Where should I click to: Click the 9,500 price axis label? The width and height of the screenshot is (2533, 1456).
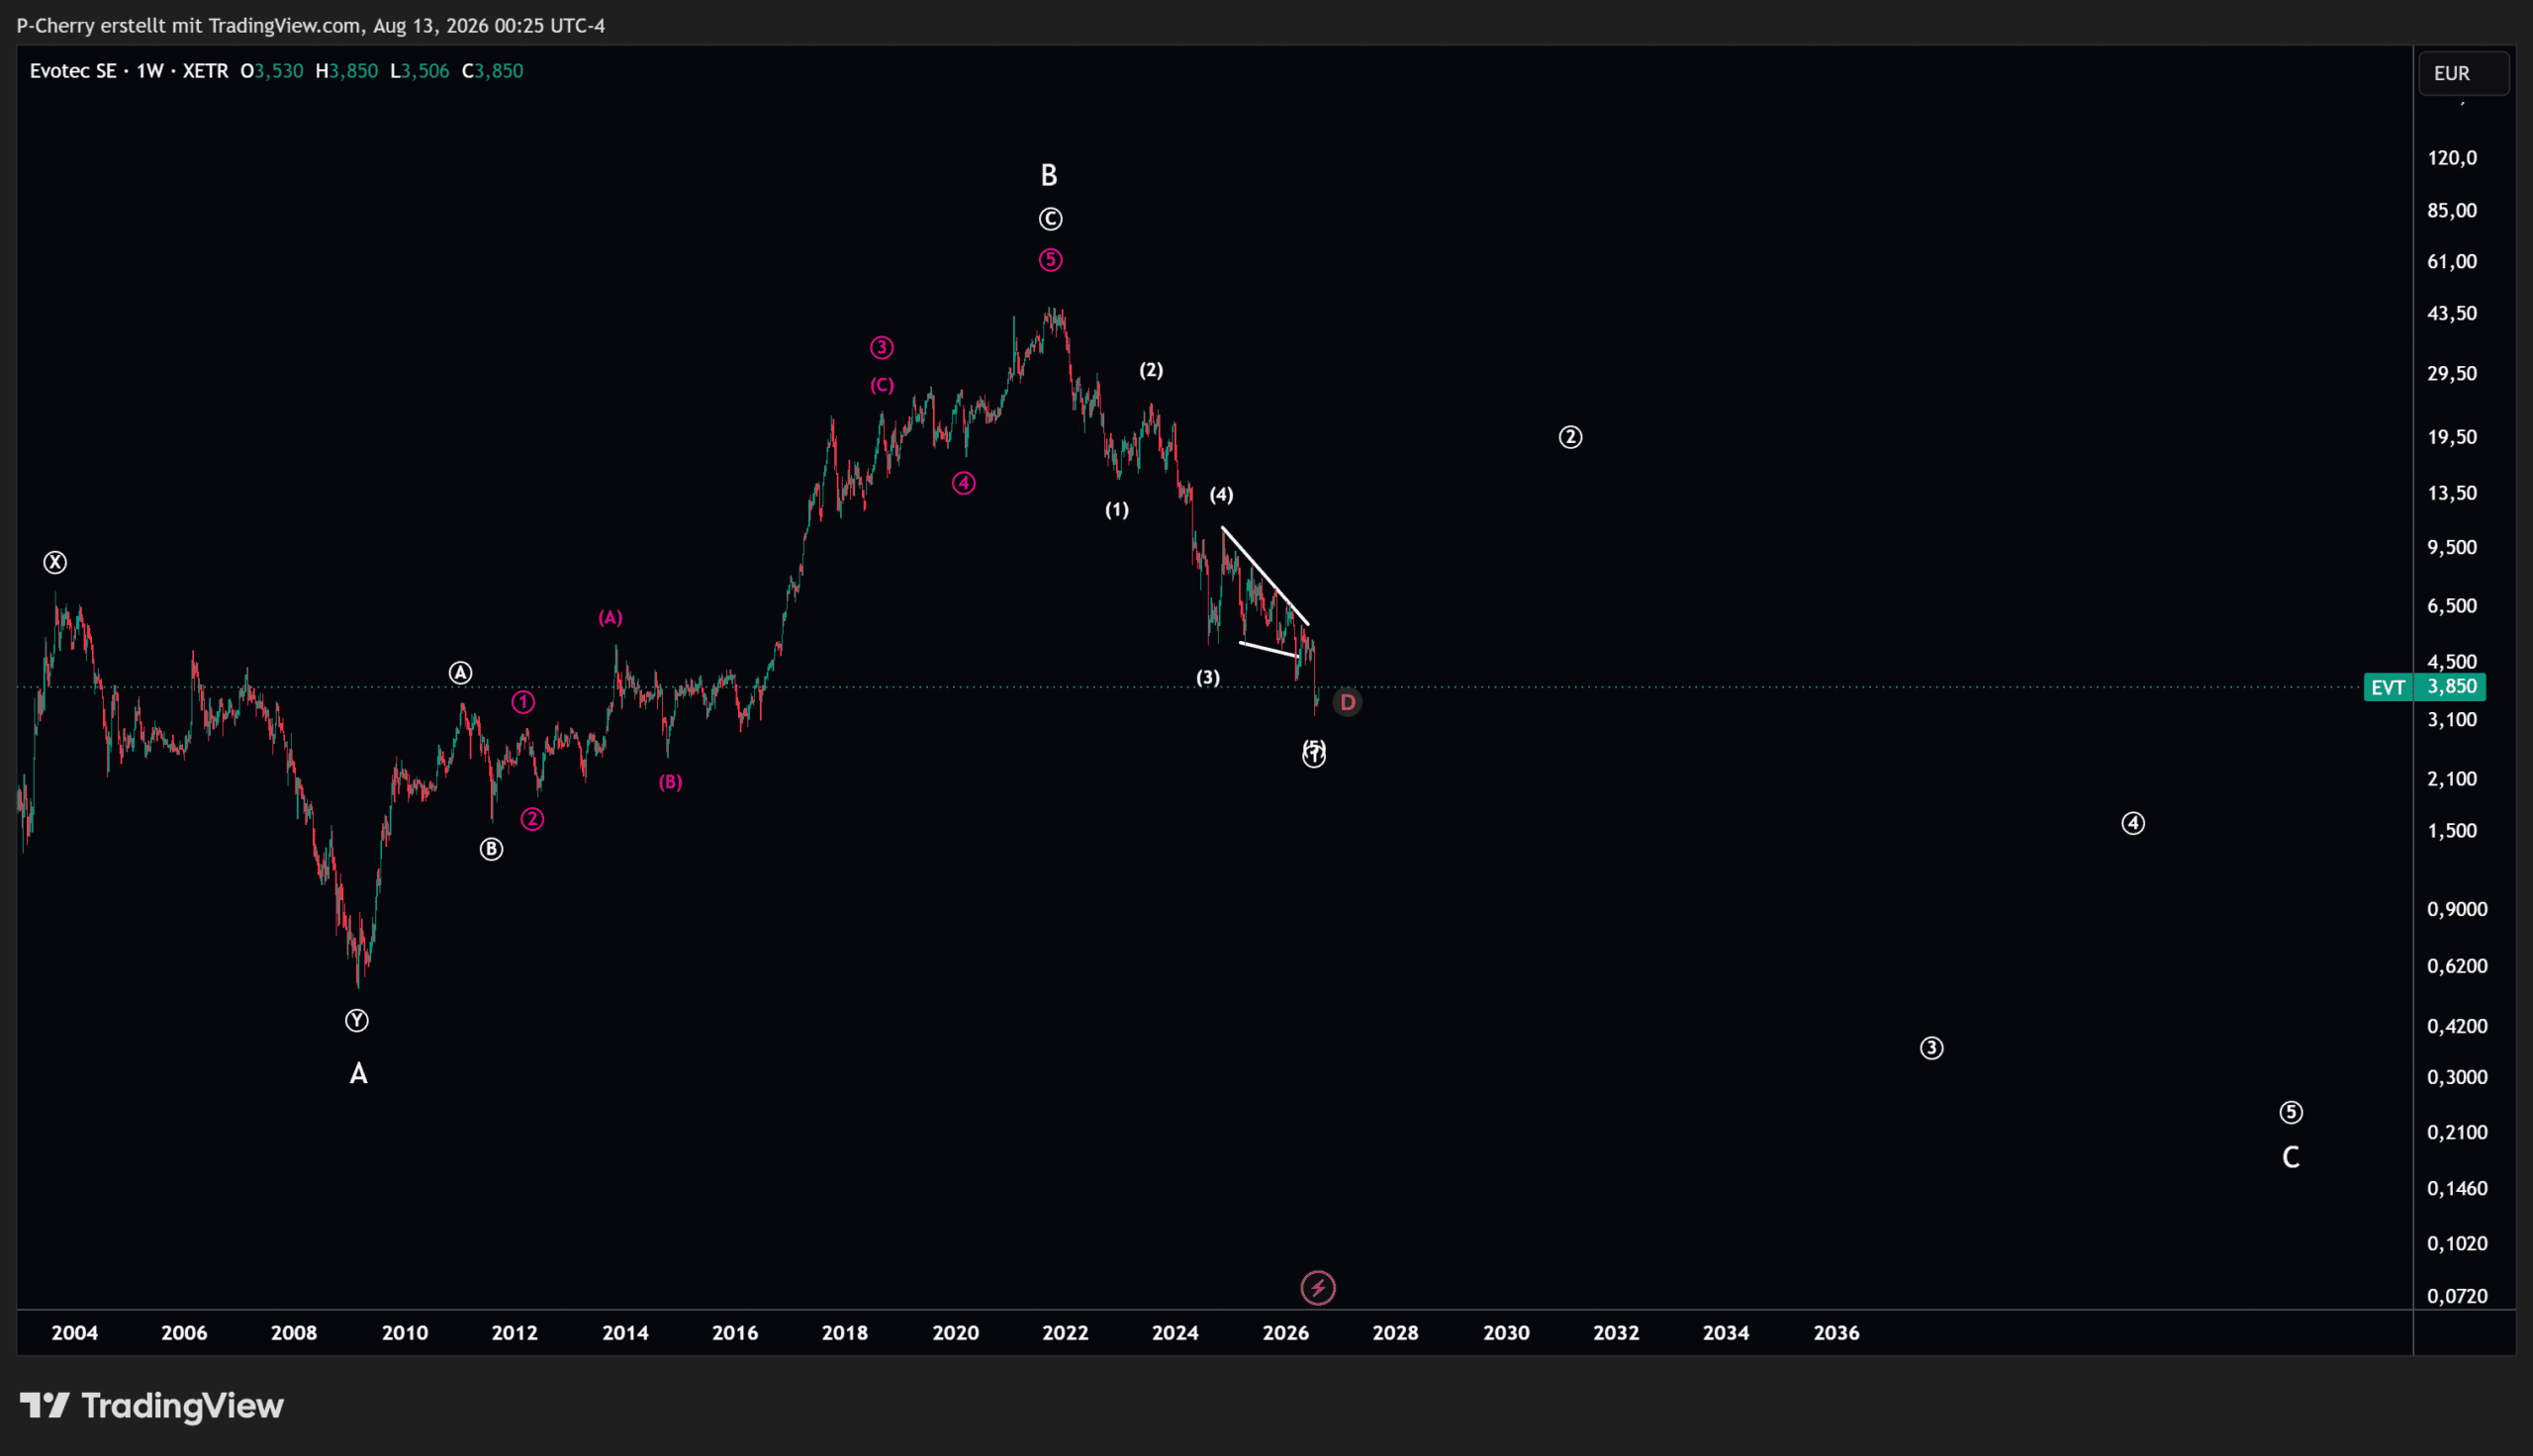pos(2452,548)
